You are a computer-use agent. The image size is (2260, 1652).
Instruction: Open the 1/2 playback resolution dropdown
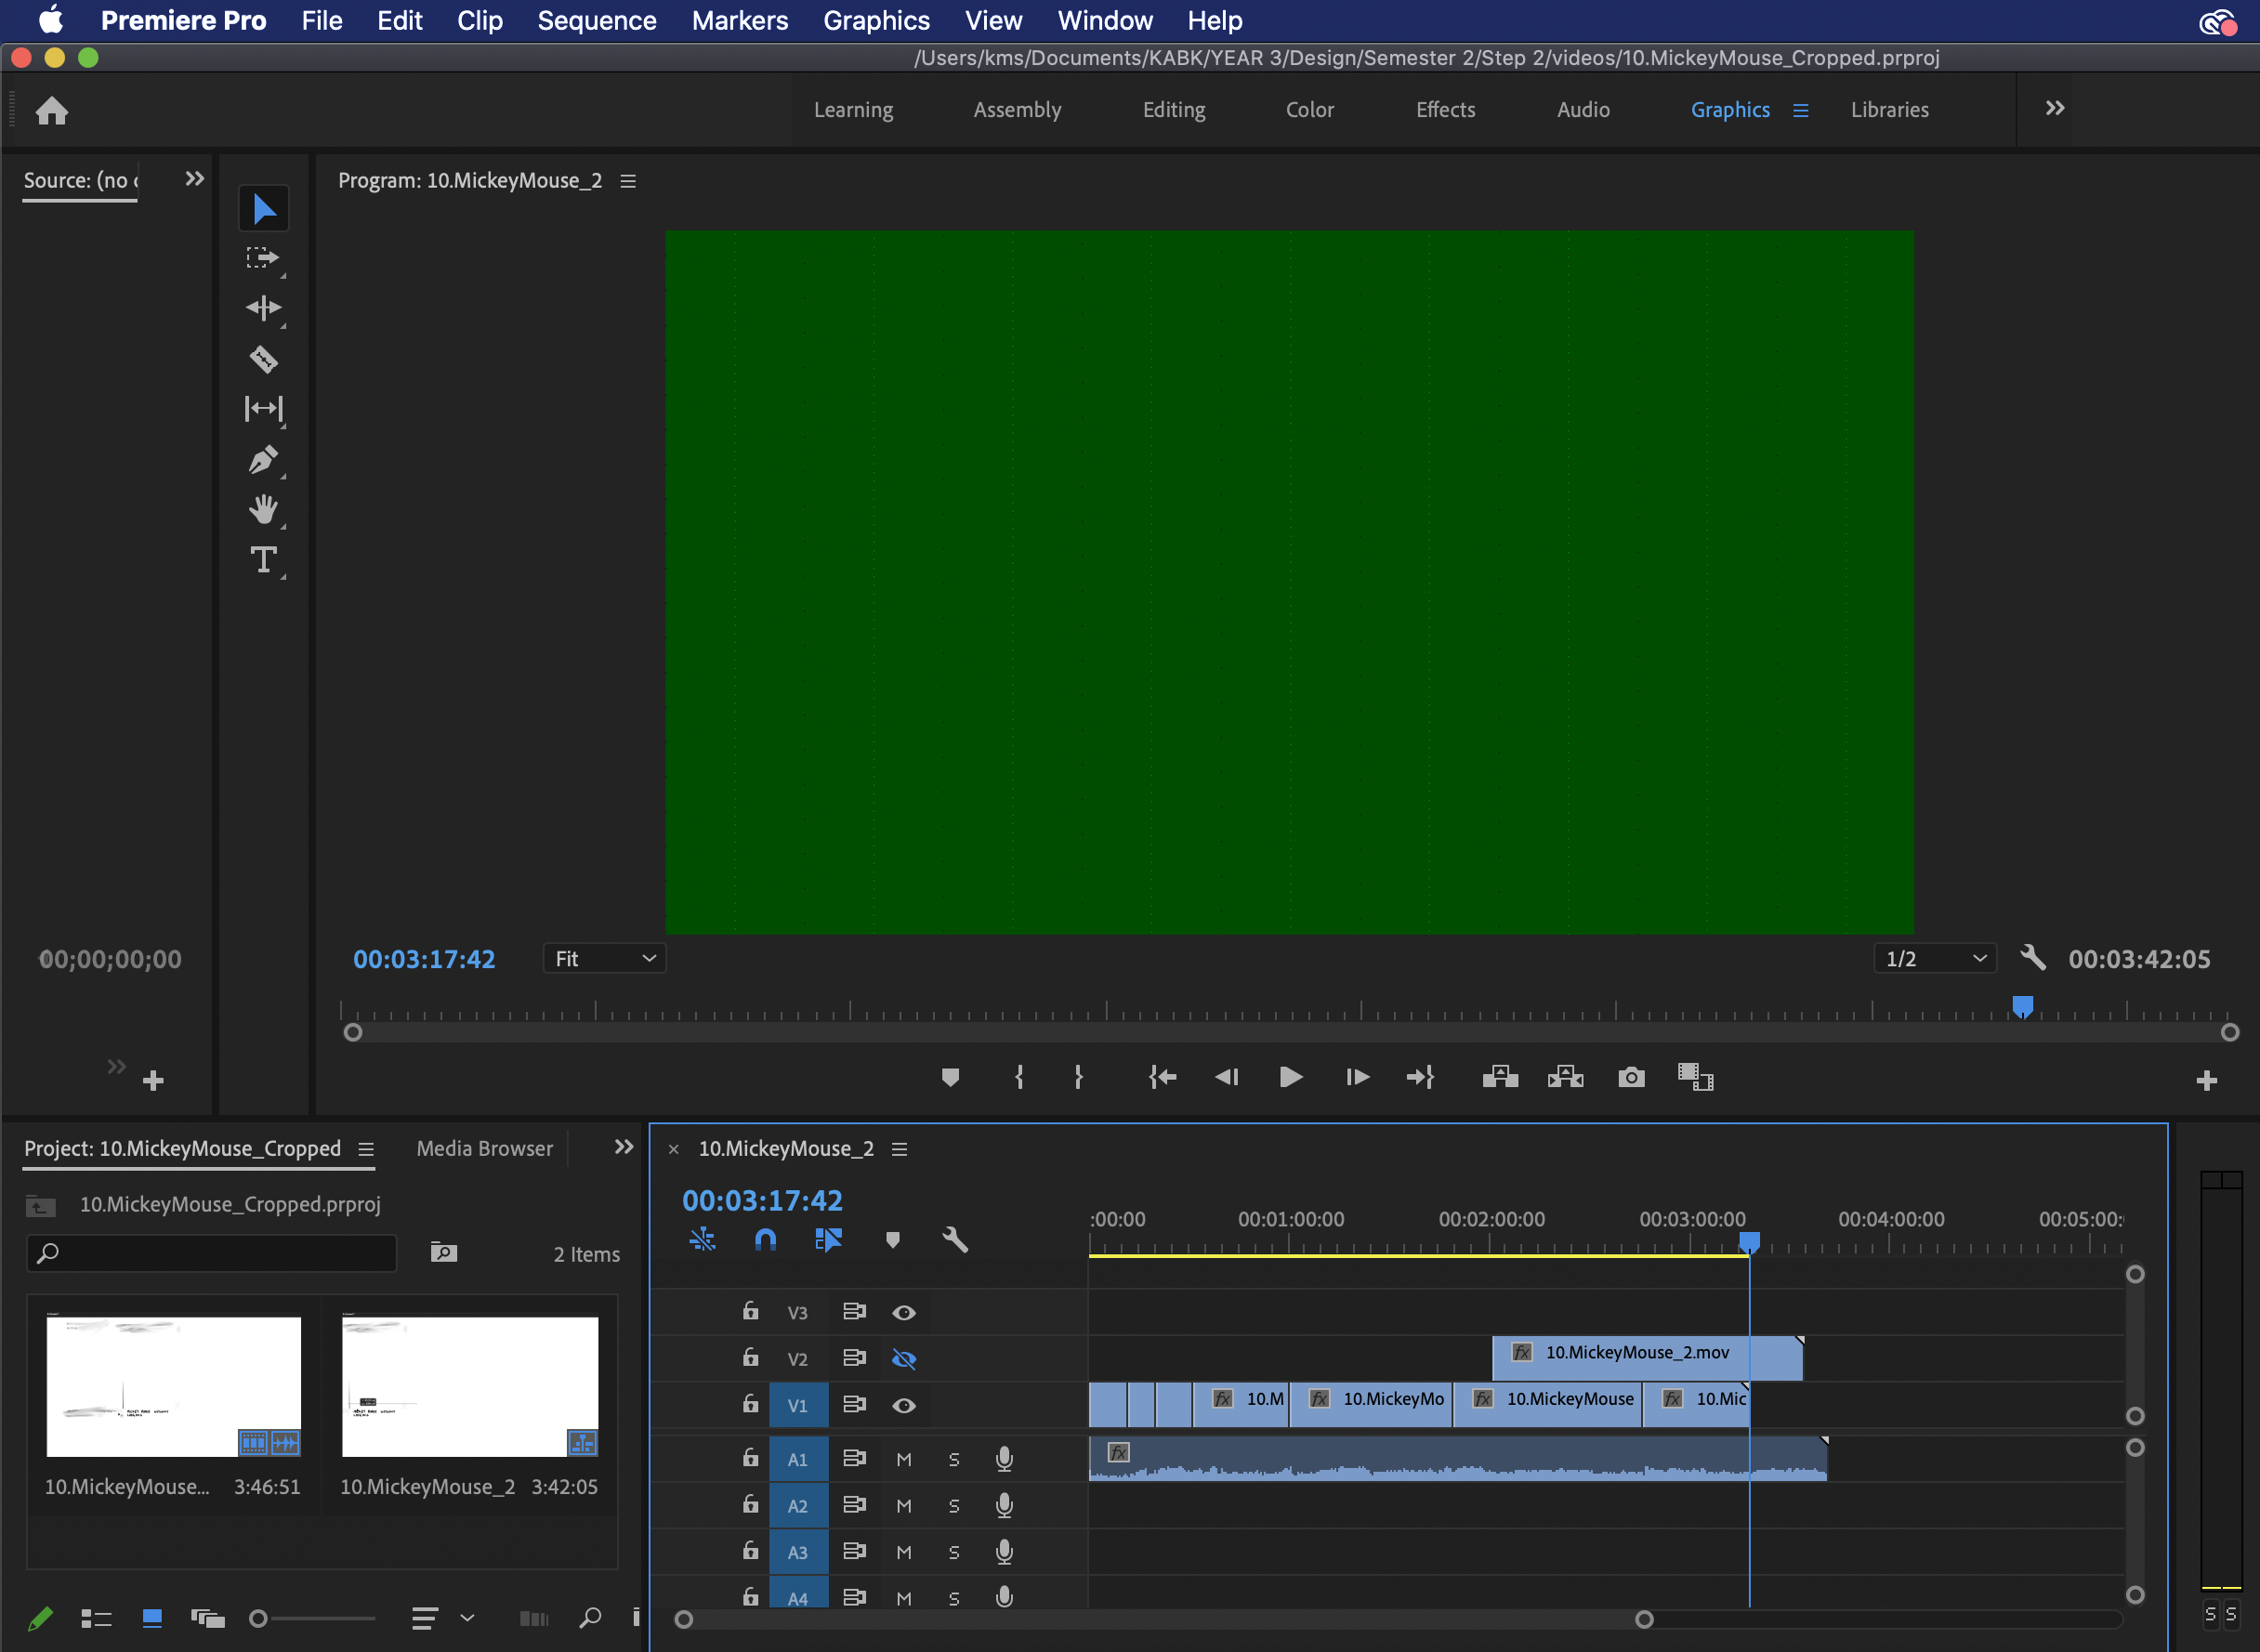1934,958
